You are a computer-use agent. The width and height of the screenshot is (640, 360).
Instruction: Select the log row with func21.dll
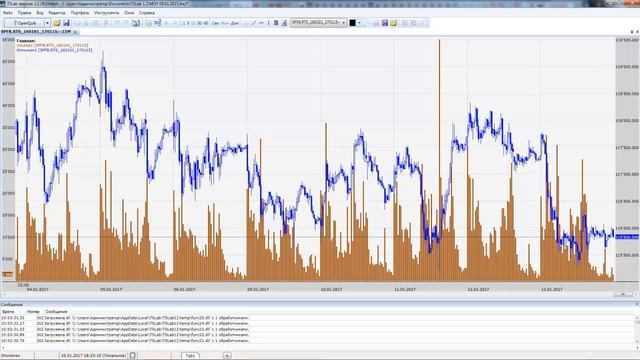pyautogui.click(x=318, y=340)
